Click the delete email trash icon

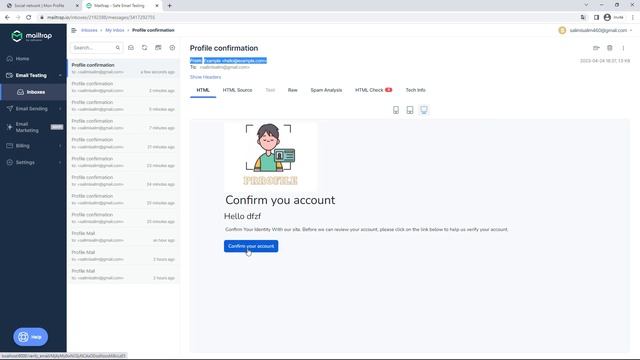610,48
